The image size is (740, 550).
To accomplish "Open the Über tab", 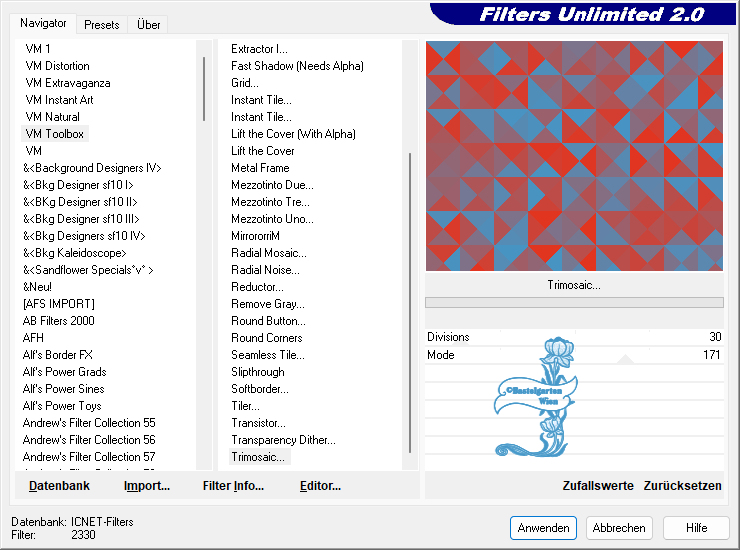I will (148, 24).
